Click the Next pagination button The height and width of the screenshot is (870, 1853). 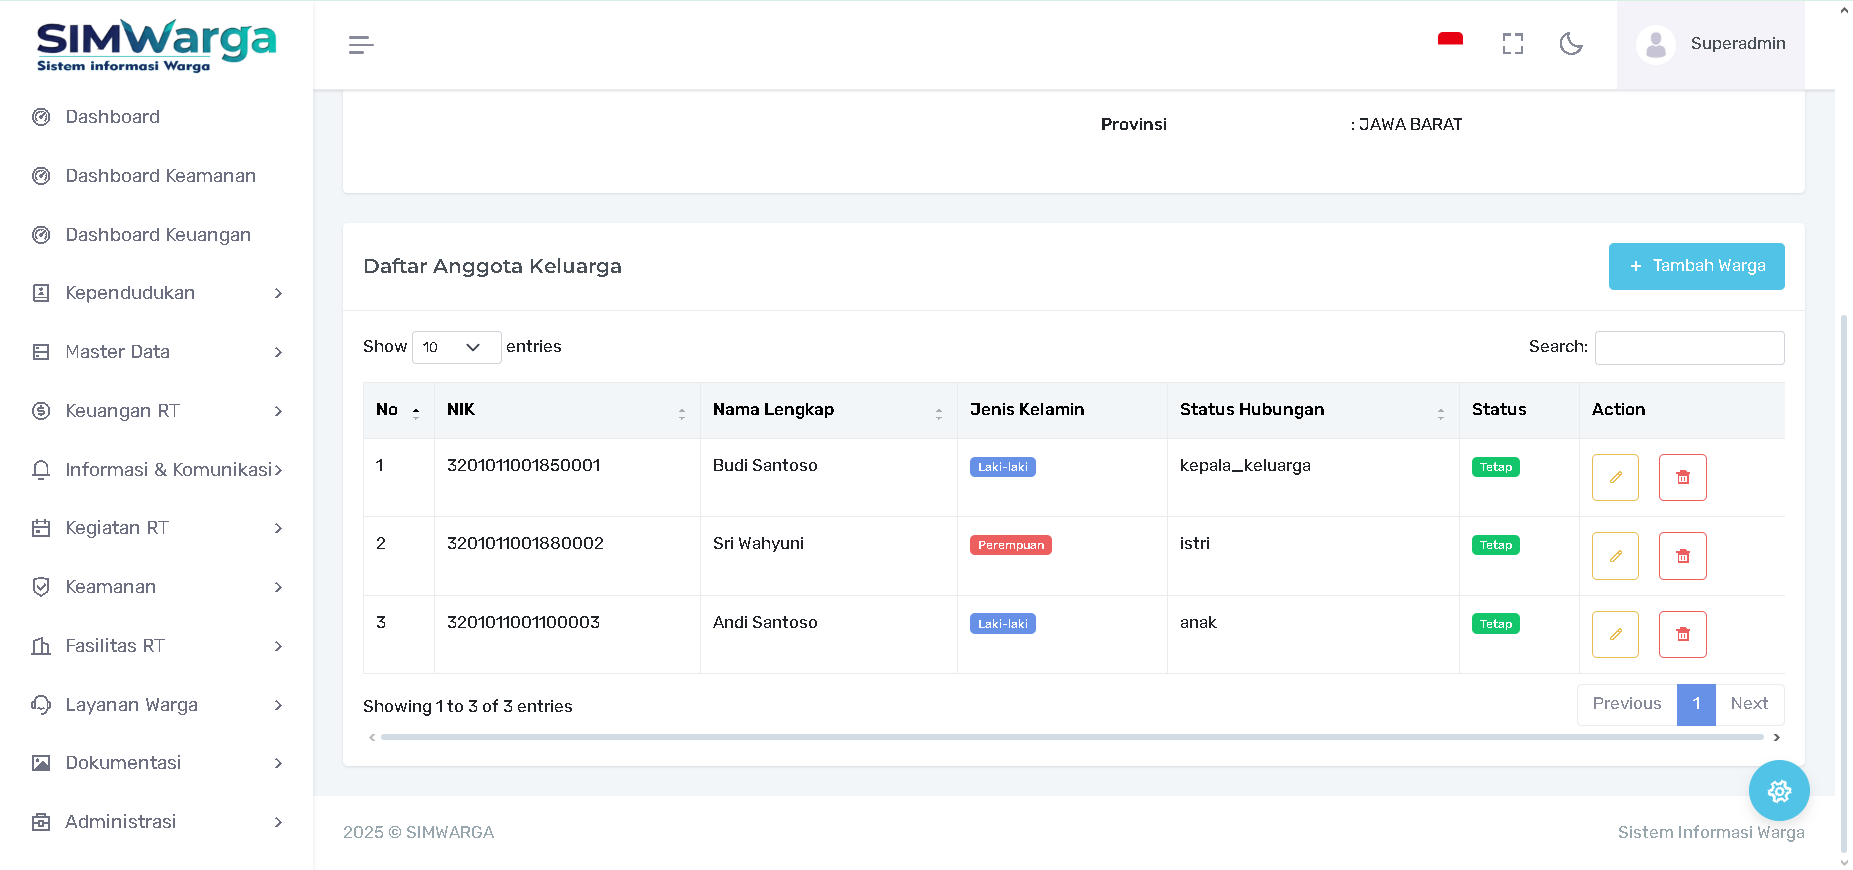coord(1749,704)
